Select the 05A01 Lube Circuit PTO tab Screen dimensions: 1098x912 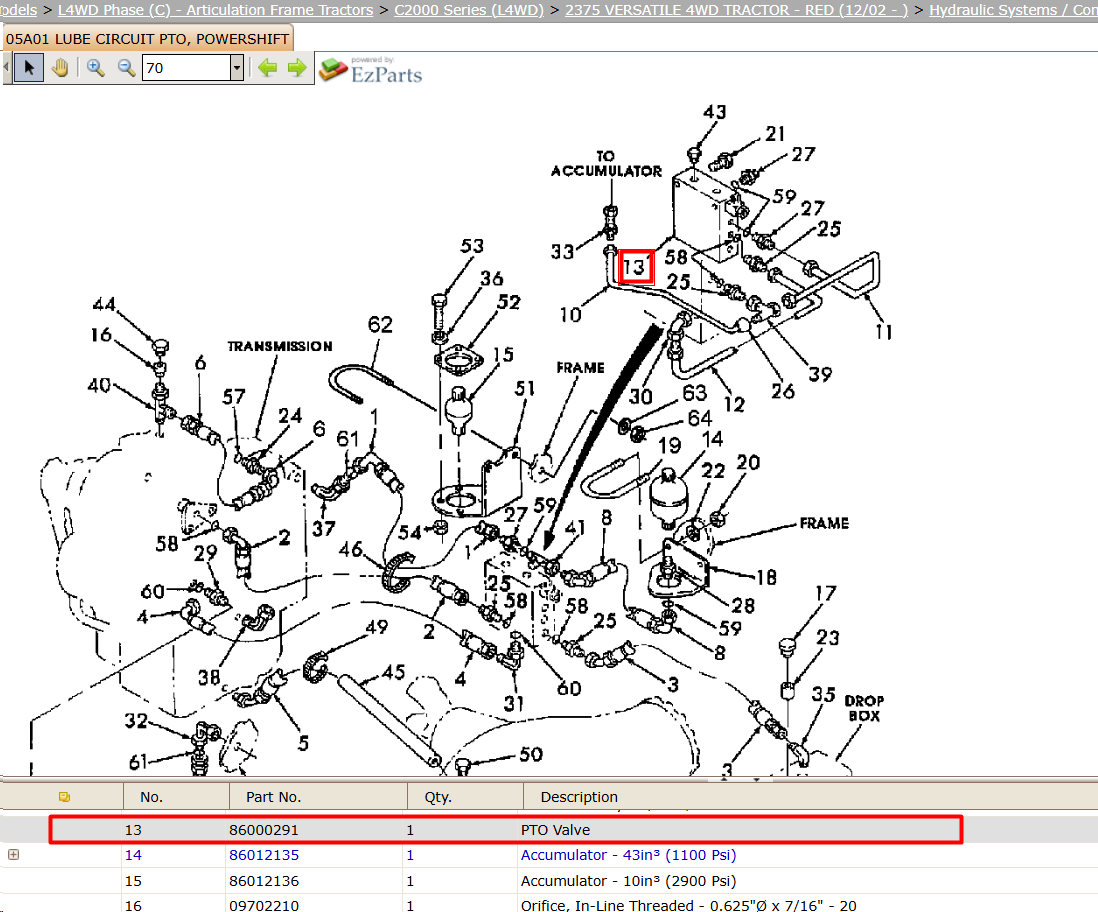click(148, 39)
